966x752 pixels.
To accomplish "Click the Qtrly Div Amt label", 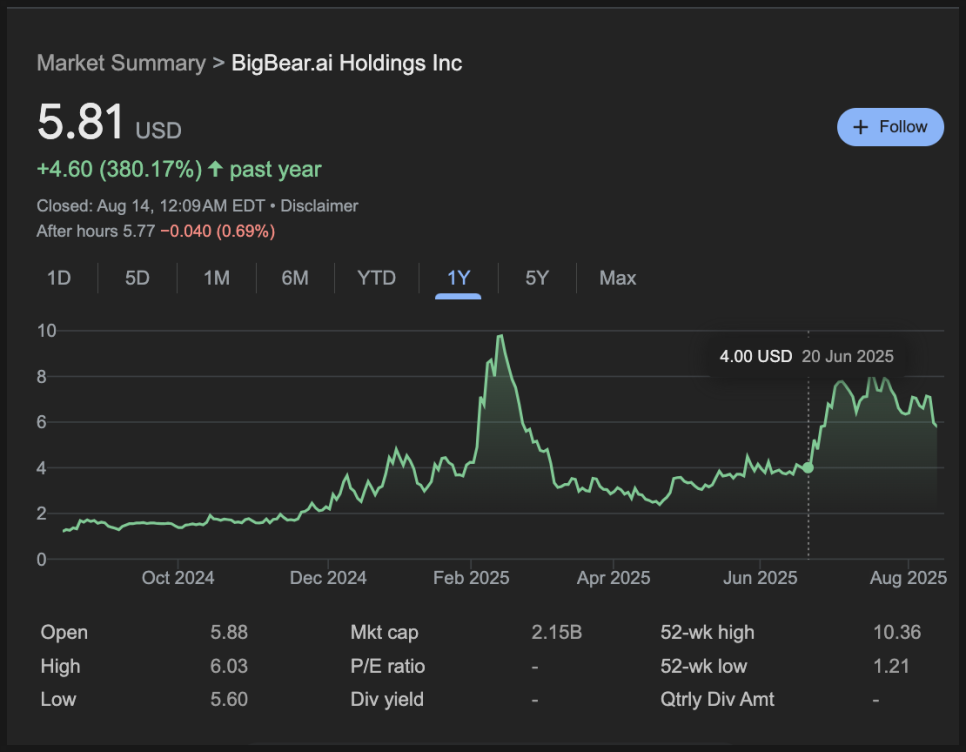I will pyautogui.click(x=717, y=699).
